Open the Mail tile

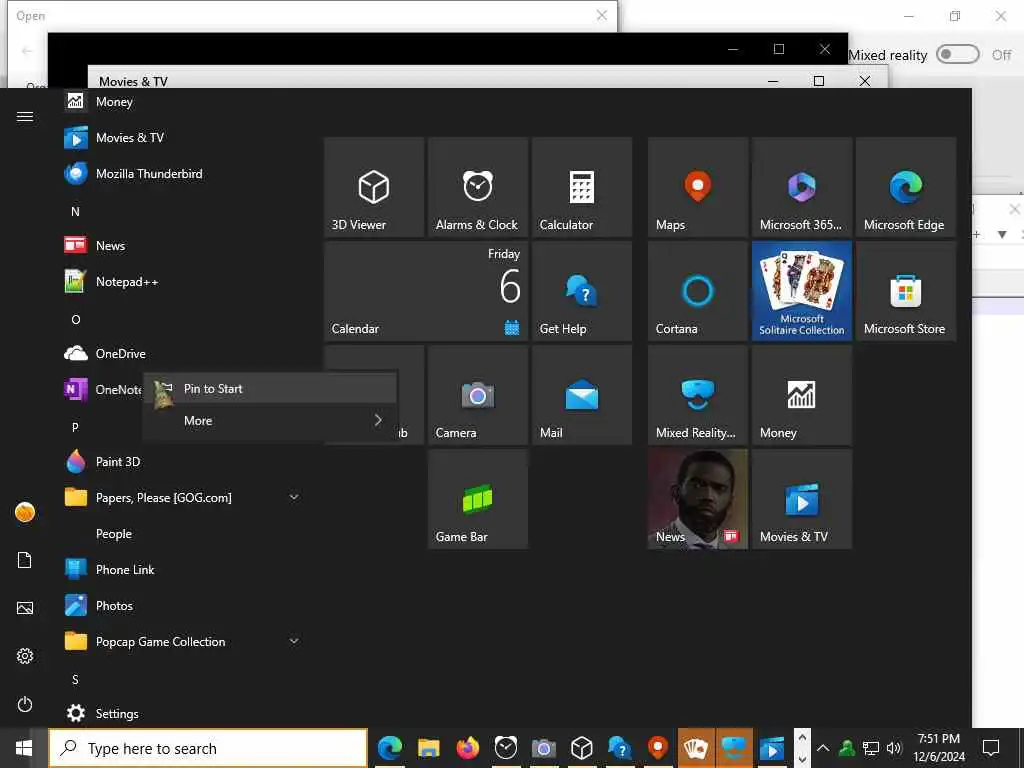tap(581, 395)
